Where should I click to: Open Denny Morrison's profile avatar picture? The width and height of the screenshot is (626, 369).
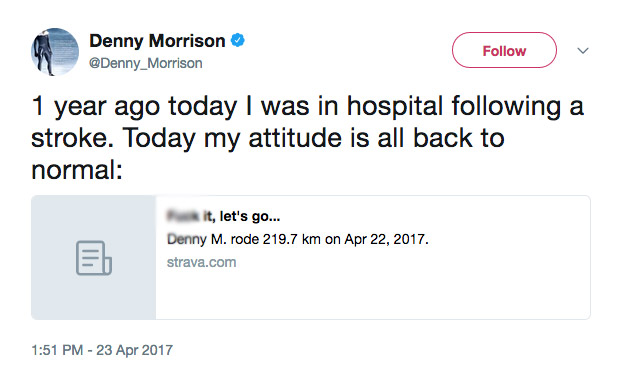[55, 52]
